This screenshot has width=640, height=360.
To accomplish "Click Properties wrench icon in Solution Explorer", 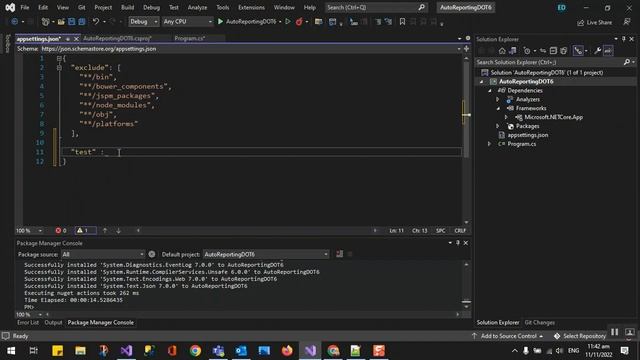I will point(598,51).
